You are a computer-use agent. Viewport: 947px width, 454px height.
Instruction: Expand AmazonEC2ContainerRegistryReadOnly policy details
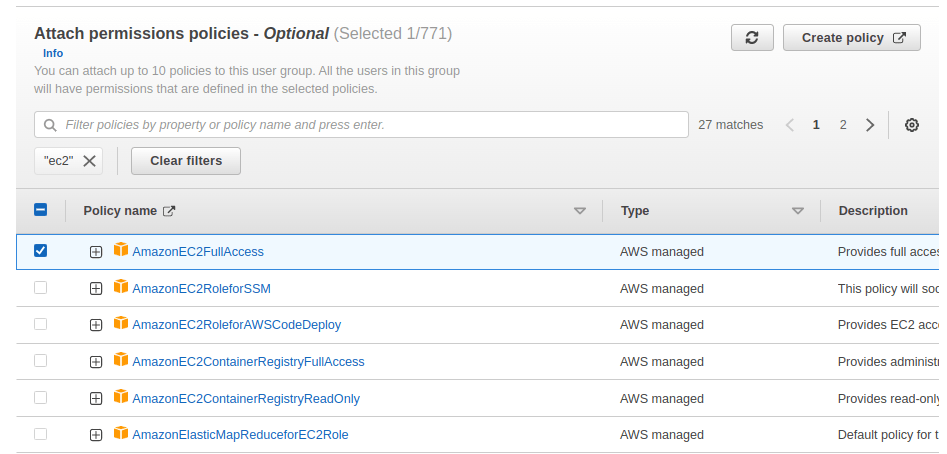coord(96,399)
